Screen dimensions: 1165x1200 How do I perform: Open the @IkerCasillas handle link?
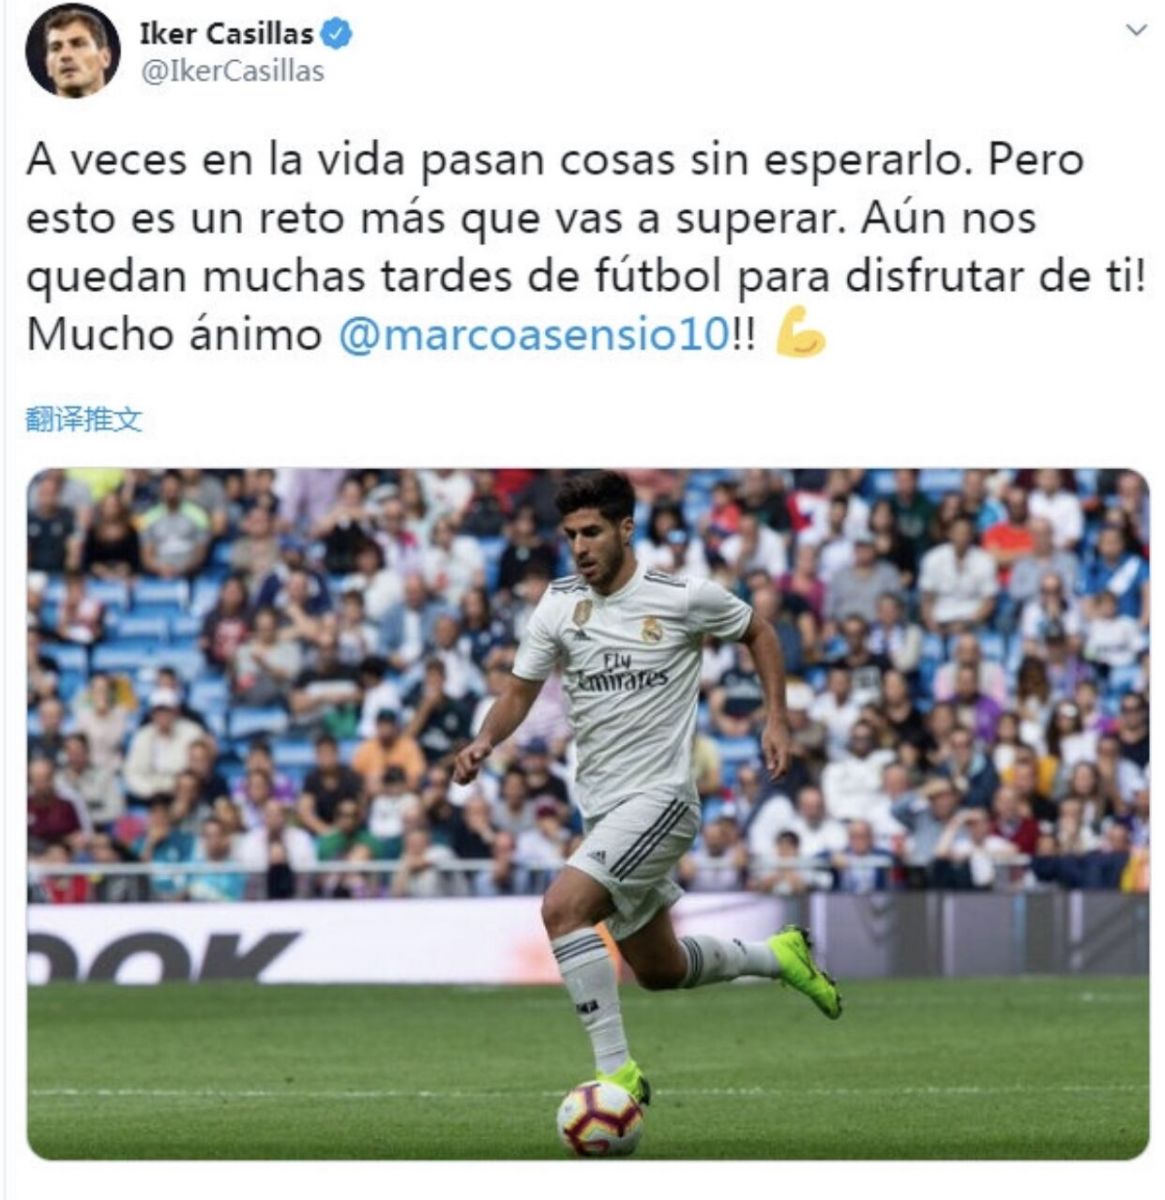[x=232, y=72]
